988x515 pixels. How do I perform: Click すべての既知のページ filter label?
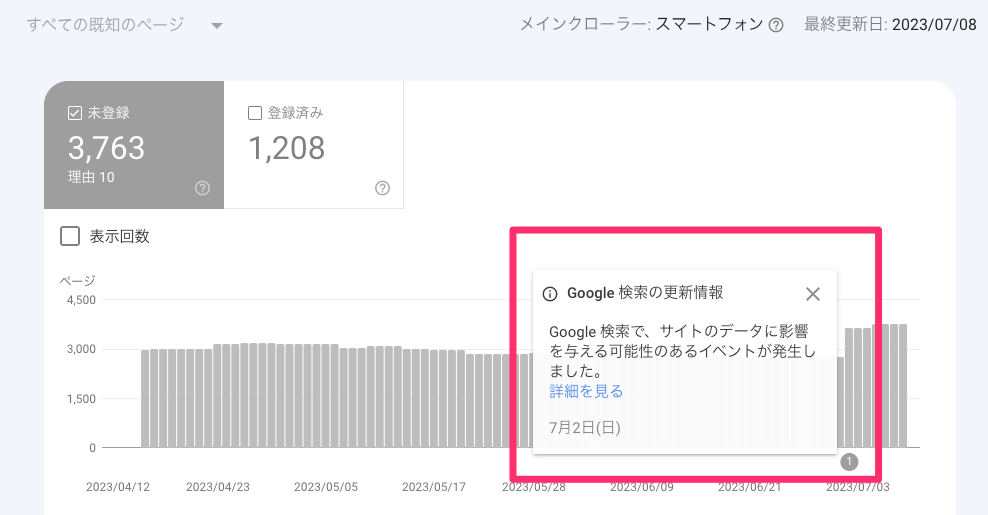coord(106,25)
